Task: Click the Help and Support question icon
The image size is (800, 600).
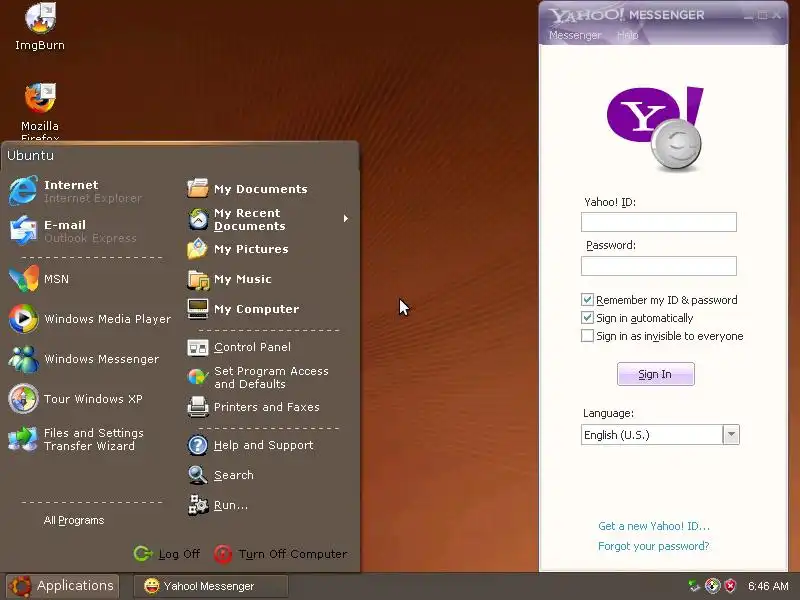Action: [197, 445]
